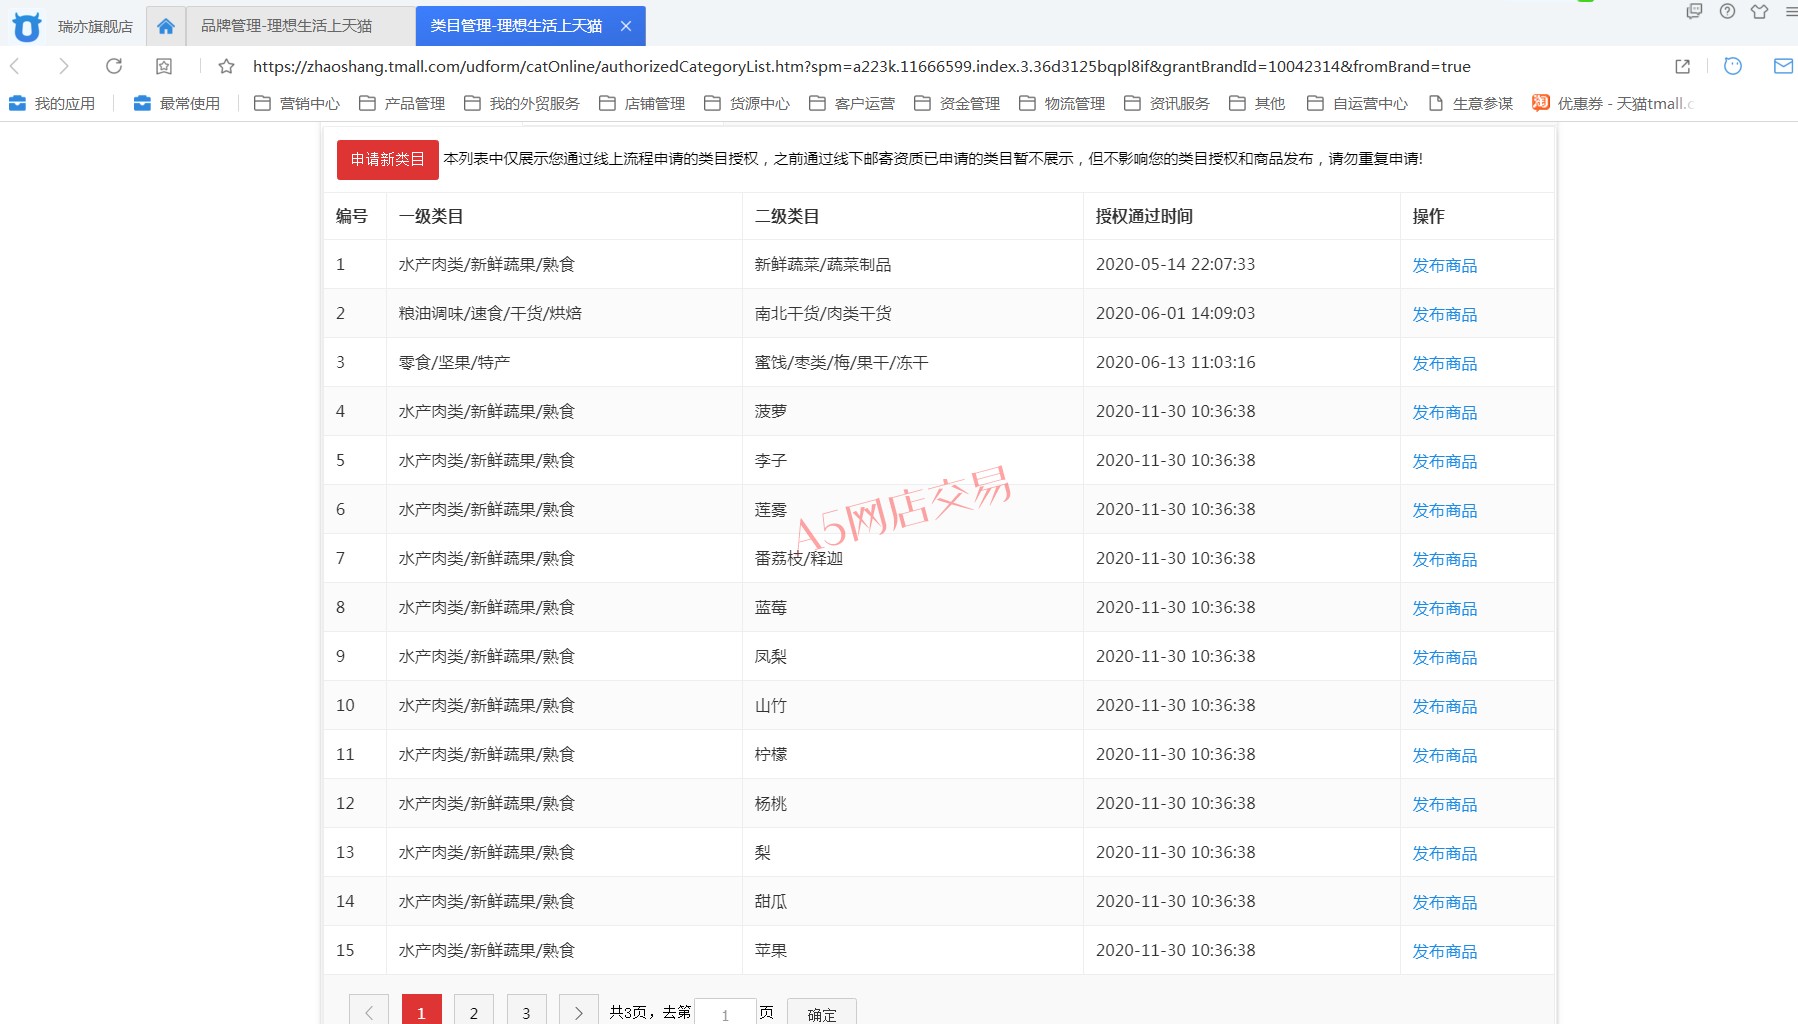Screen dimensions: 1798x1024
Task: Click the bookmark star icon by the URL
Action: [227, 66]
